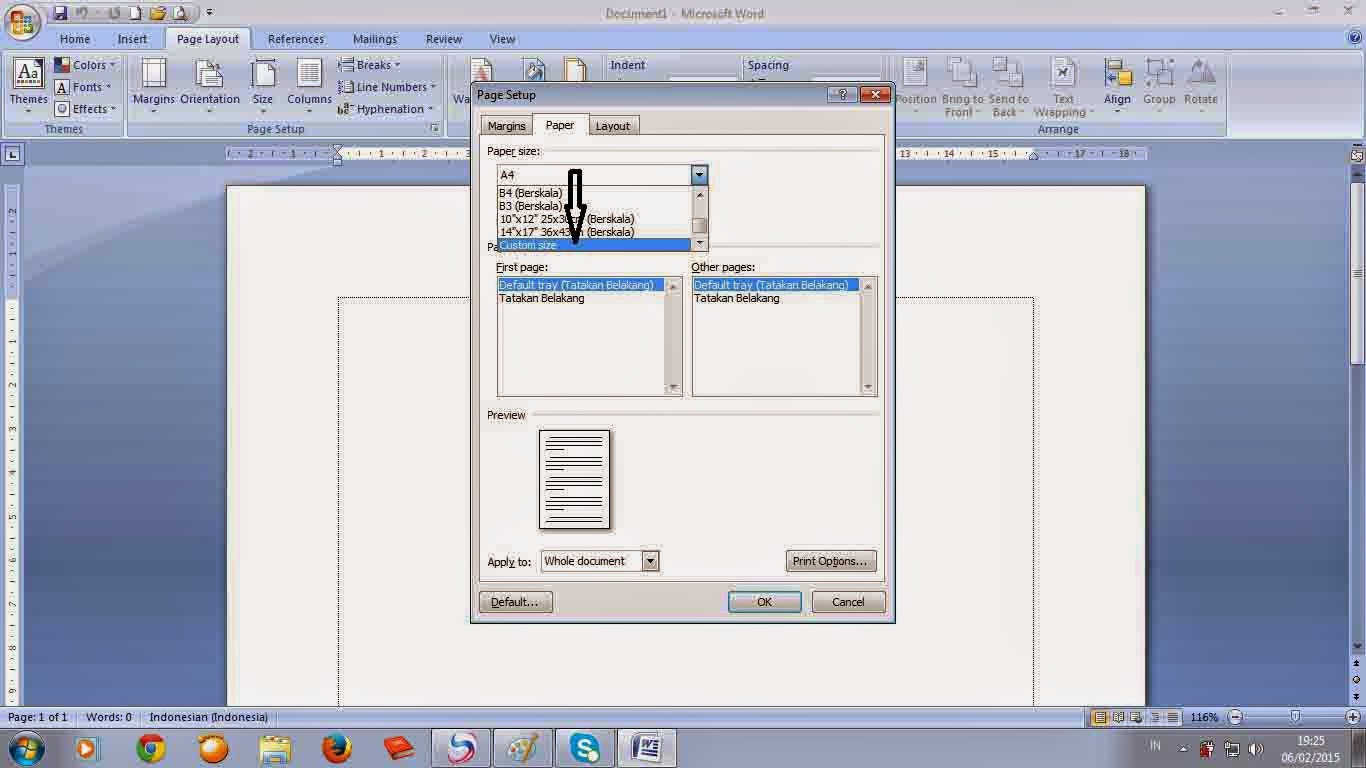Open the Size menu in the ribbon
Screen dimensions: 1366x768
[262, 86]
